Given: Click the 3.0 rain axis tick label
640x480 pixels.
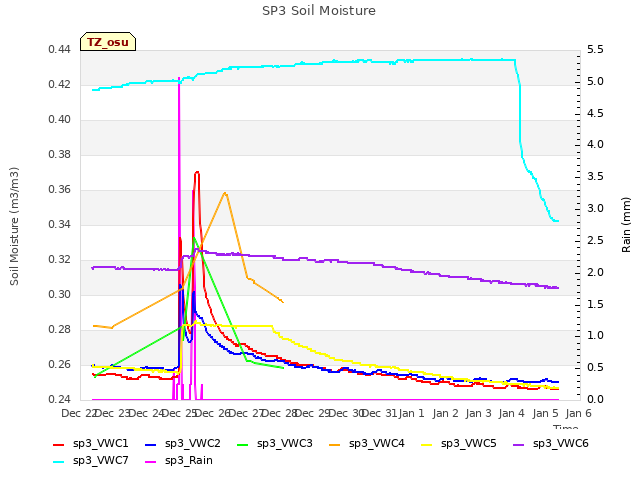Looking at the screenshot, I should click(595, 209).
